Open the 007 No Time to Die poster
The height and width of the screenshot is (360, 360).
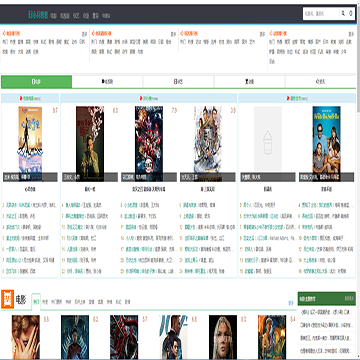173,337
